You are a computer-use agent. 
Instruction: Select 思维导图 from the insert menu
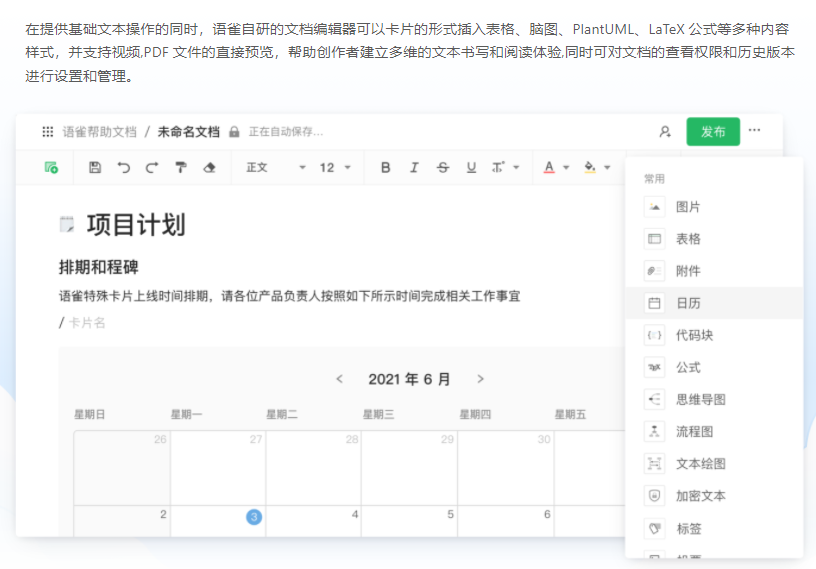[714, 400]
